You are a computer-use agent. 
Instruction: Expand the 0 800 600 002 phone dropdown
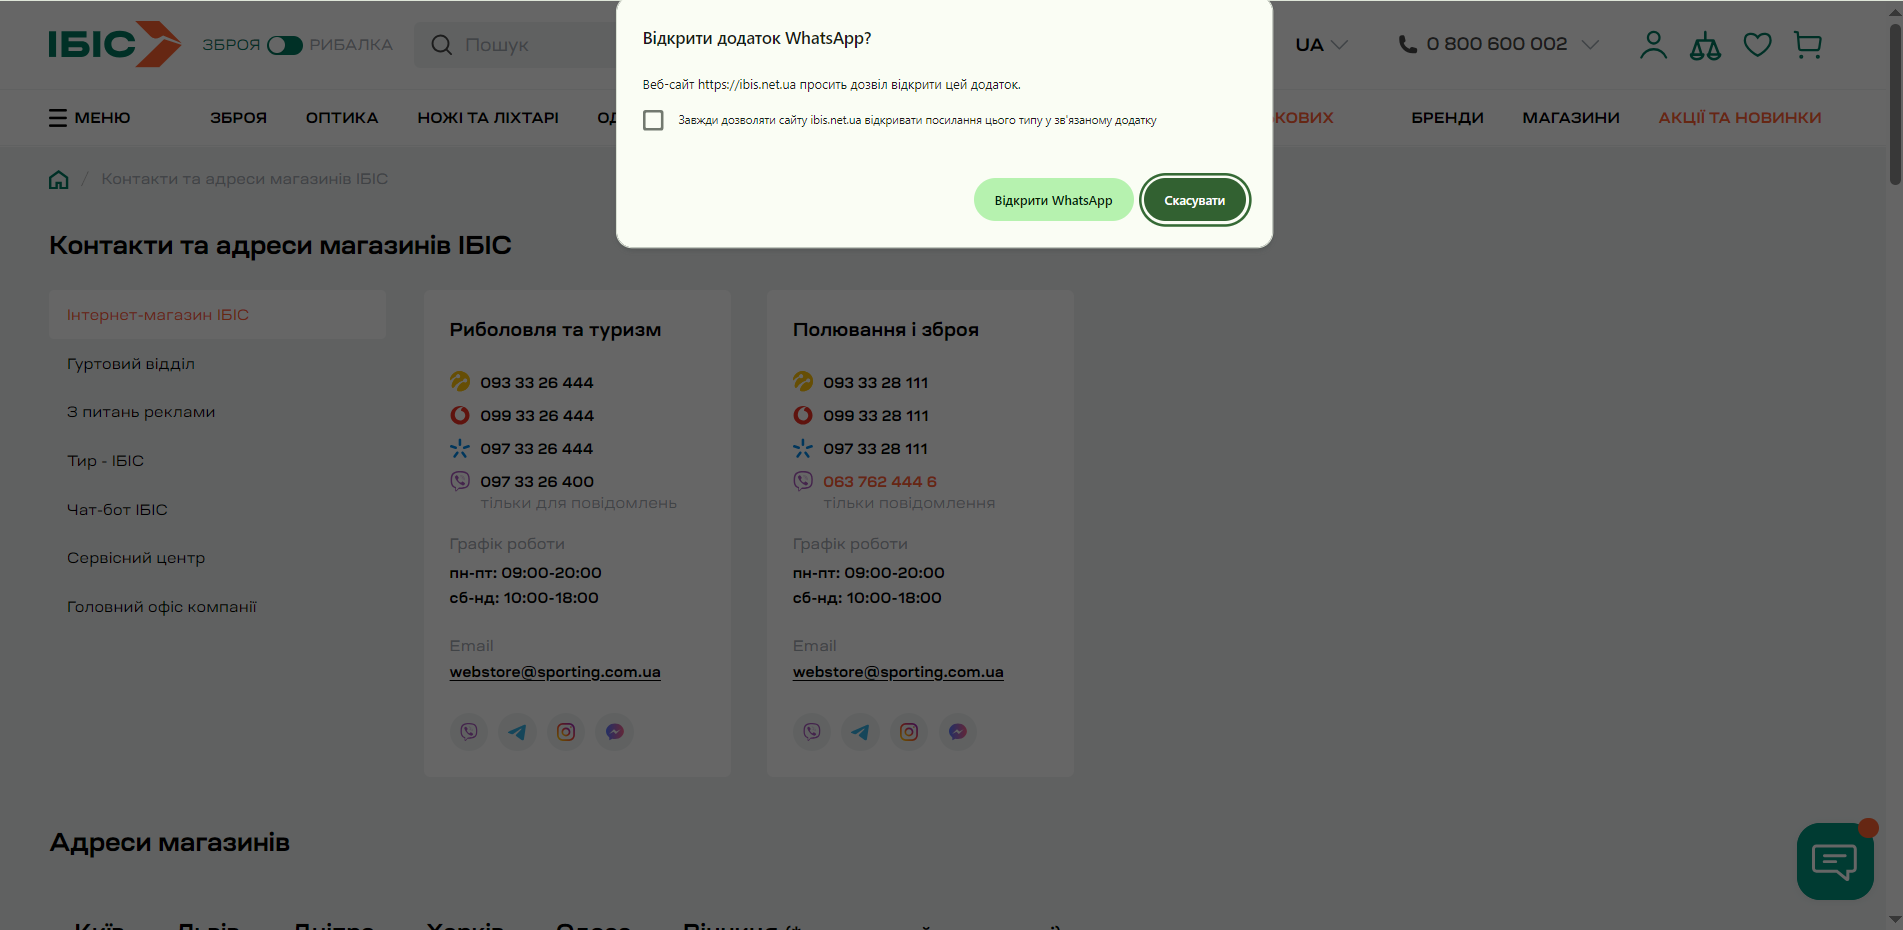tap(1590, 44)
